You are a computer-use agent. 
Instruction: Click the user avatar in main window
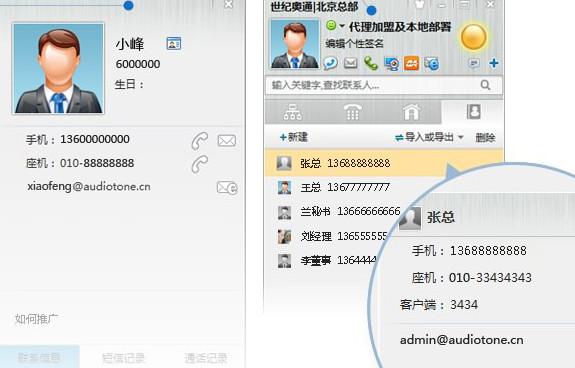(294, 44)
